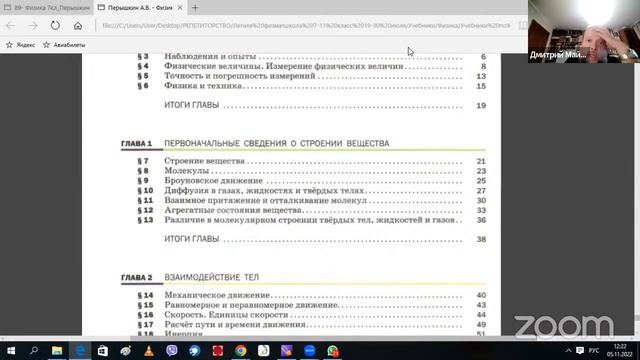Go back using the browser back arrow
Viewport: 640px width, 360px height.
tap(11, 26)
